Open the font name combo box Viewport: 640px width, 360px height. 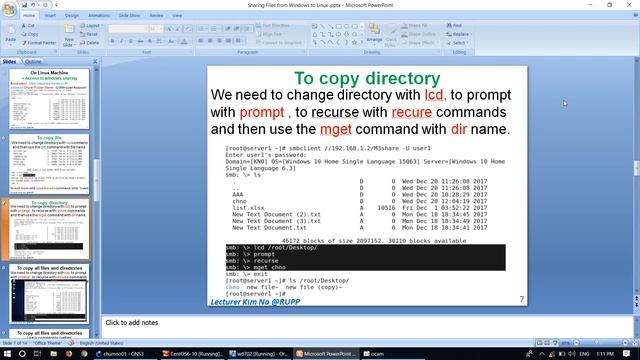click(128, 29)
